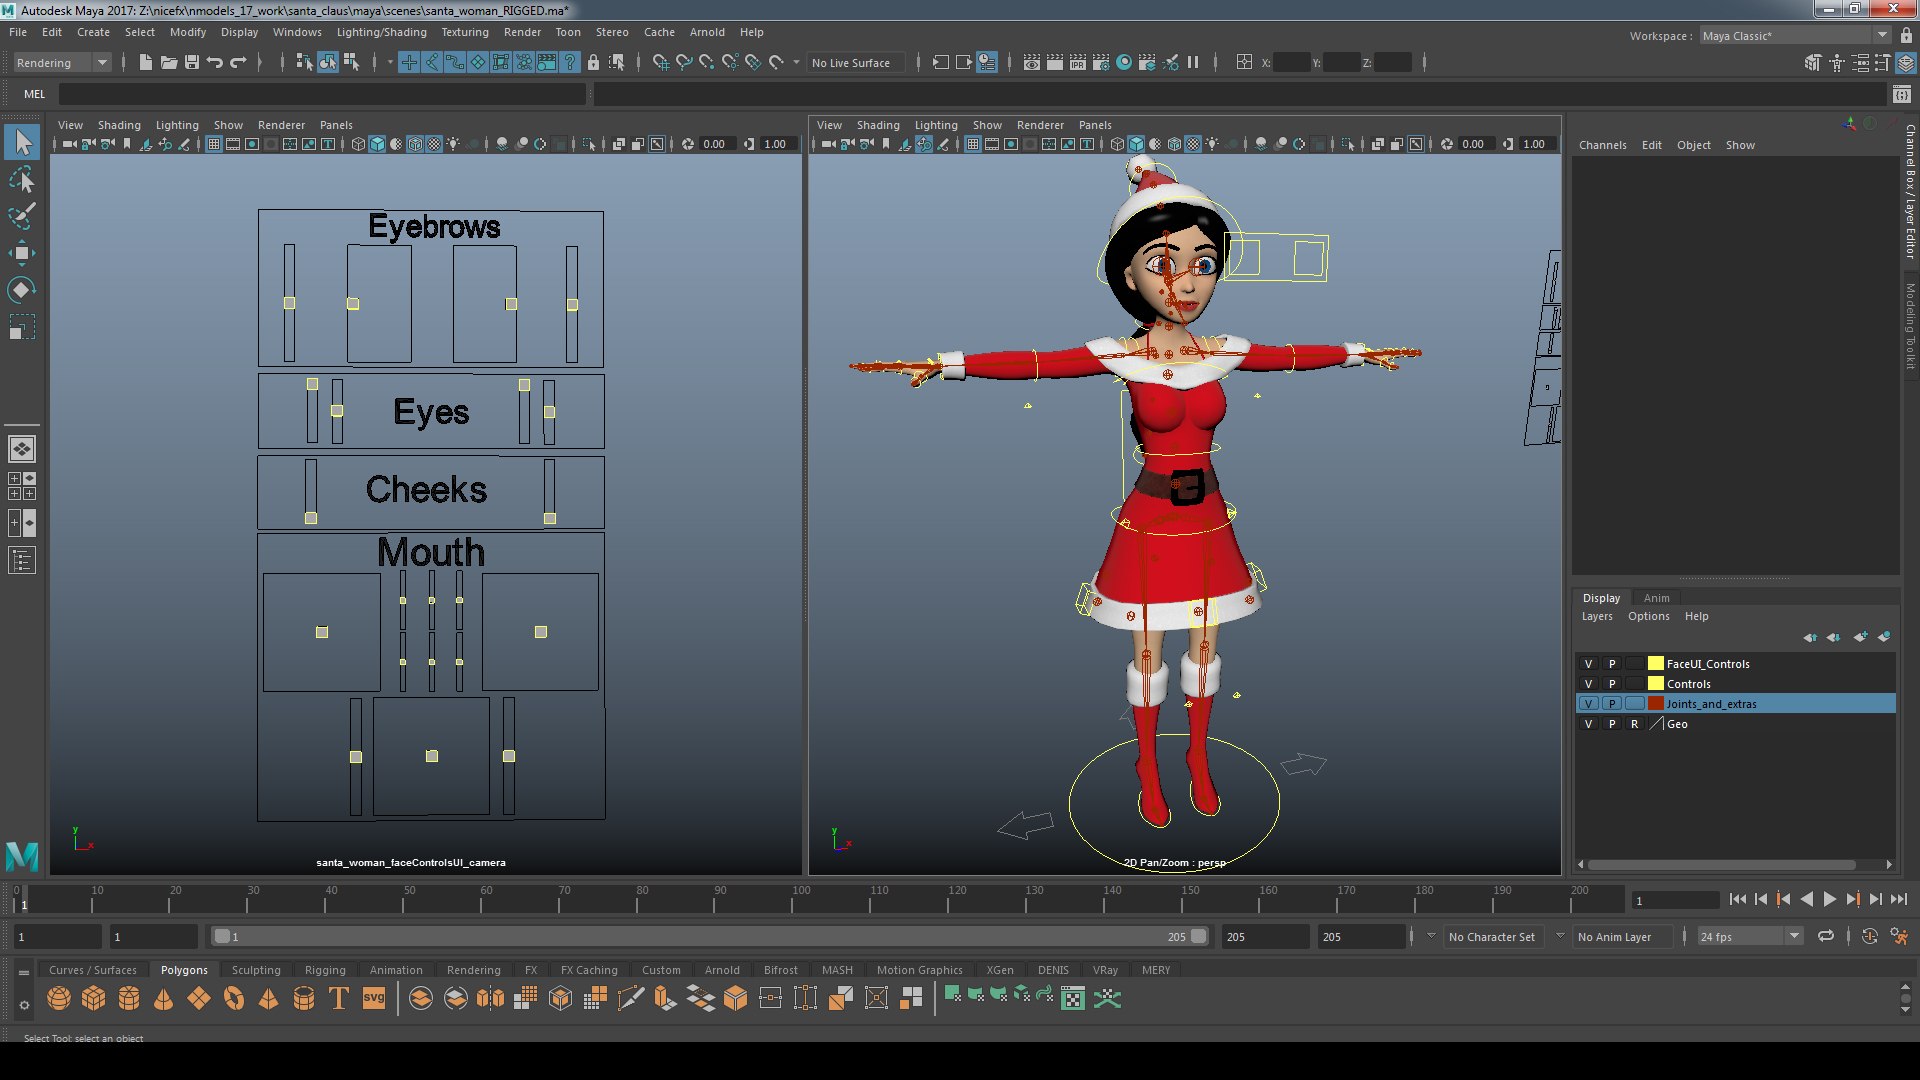Click the polygon Type T shelf icon
Screen dimensions: 1920x1080
[339, 998]
